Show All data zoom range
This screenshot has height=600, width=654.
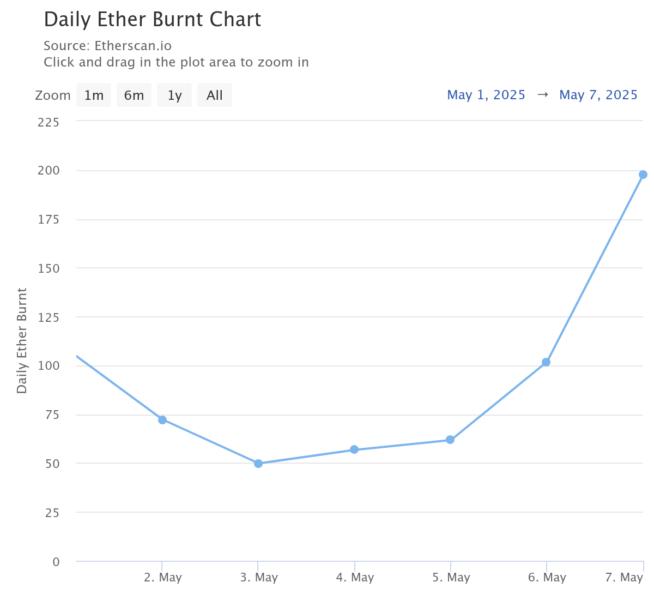click(214, 95)
